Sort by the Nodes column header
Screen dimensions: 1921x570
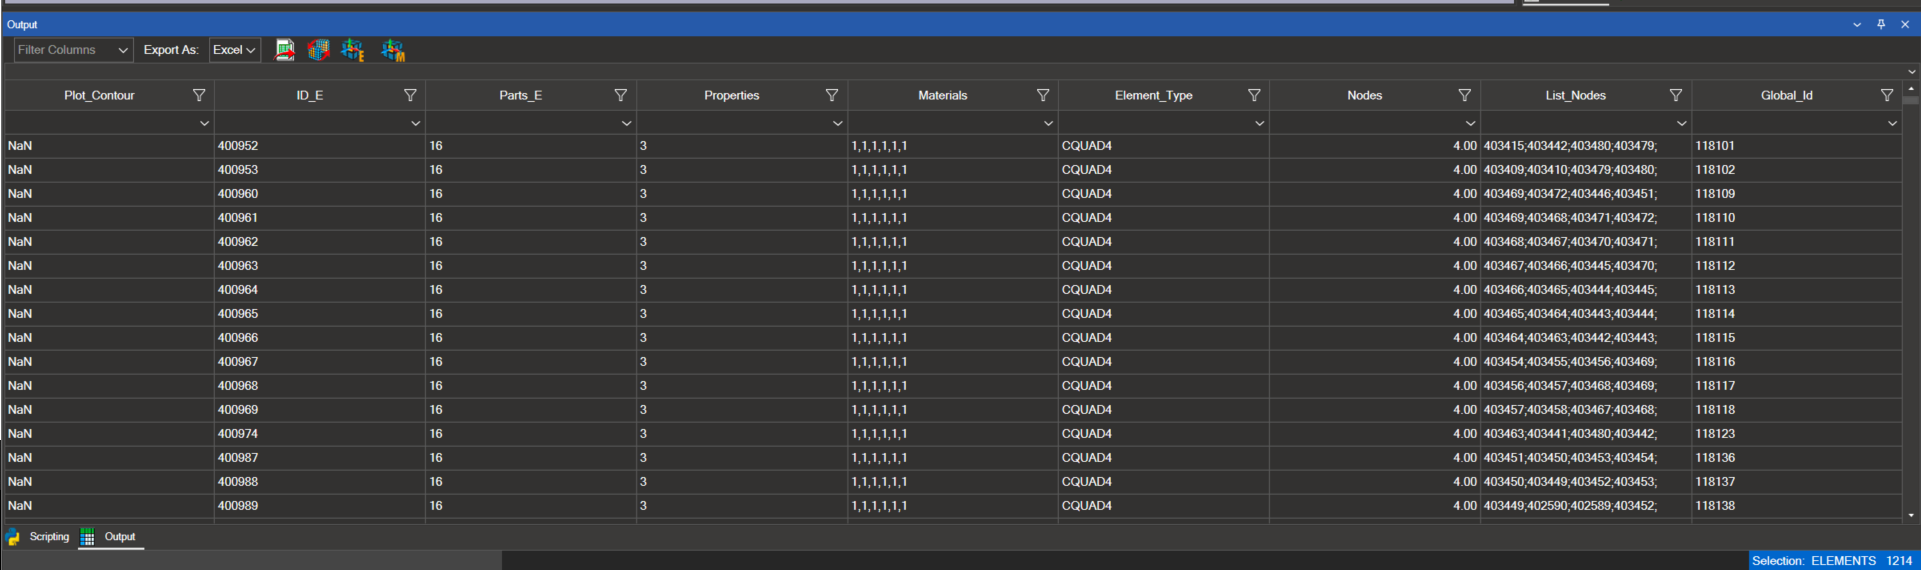1363,95
